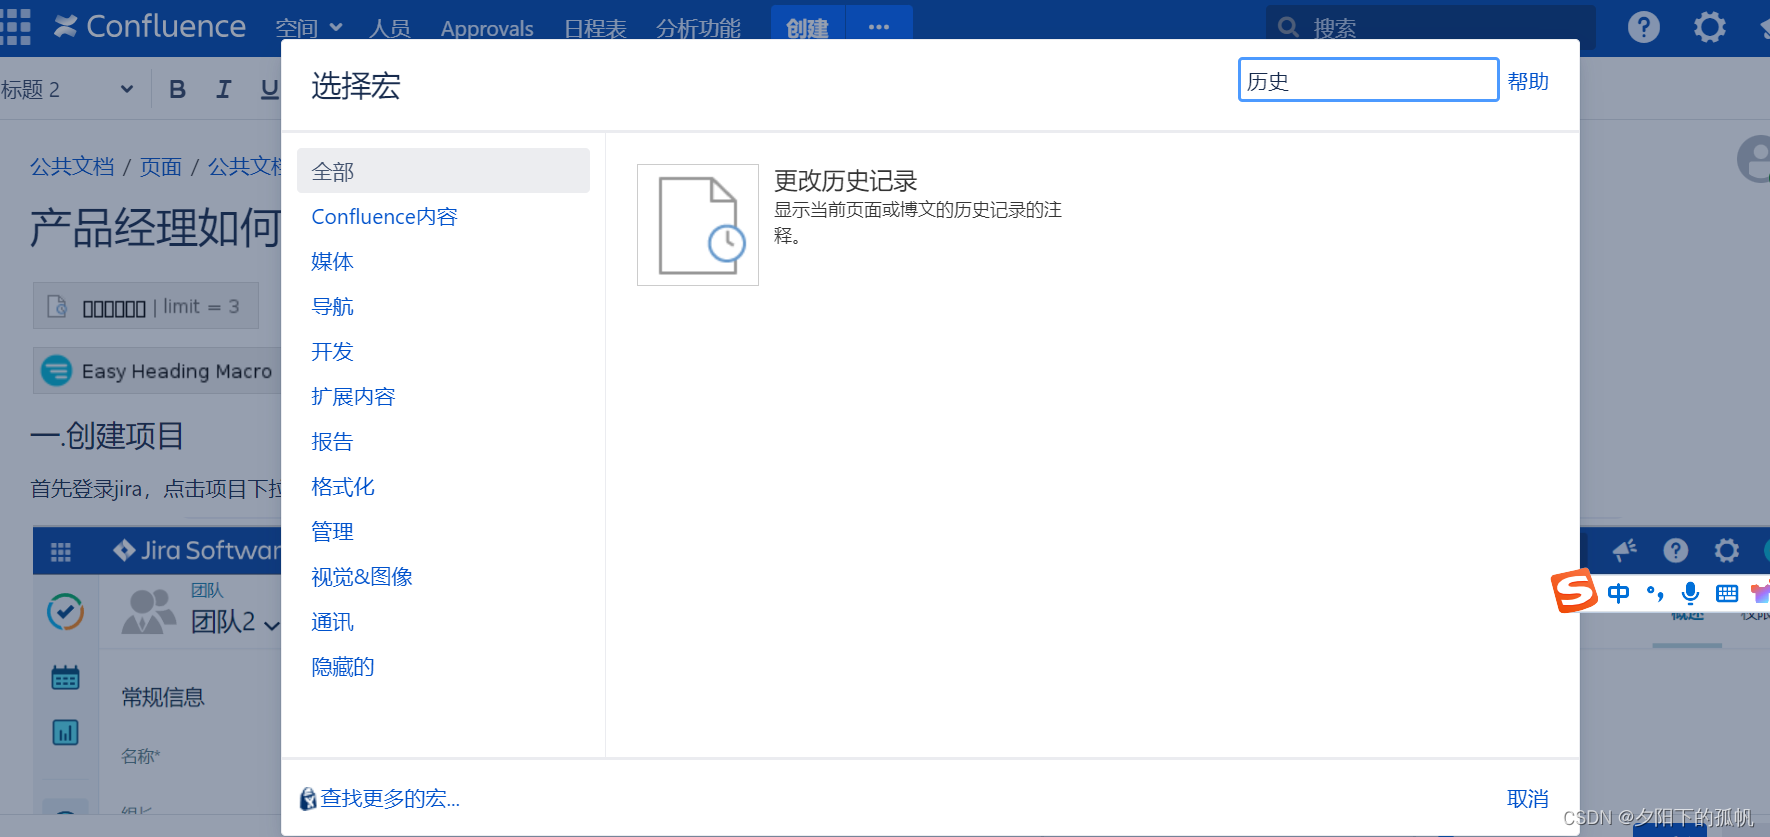
Task: Click the limit = 3 macro placeholder
Action: point(146,306)
